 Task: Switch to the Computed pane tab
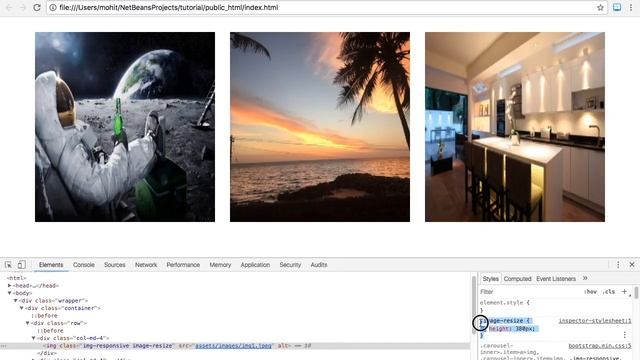[518, 279]
